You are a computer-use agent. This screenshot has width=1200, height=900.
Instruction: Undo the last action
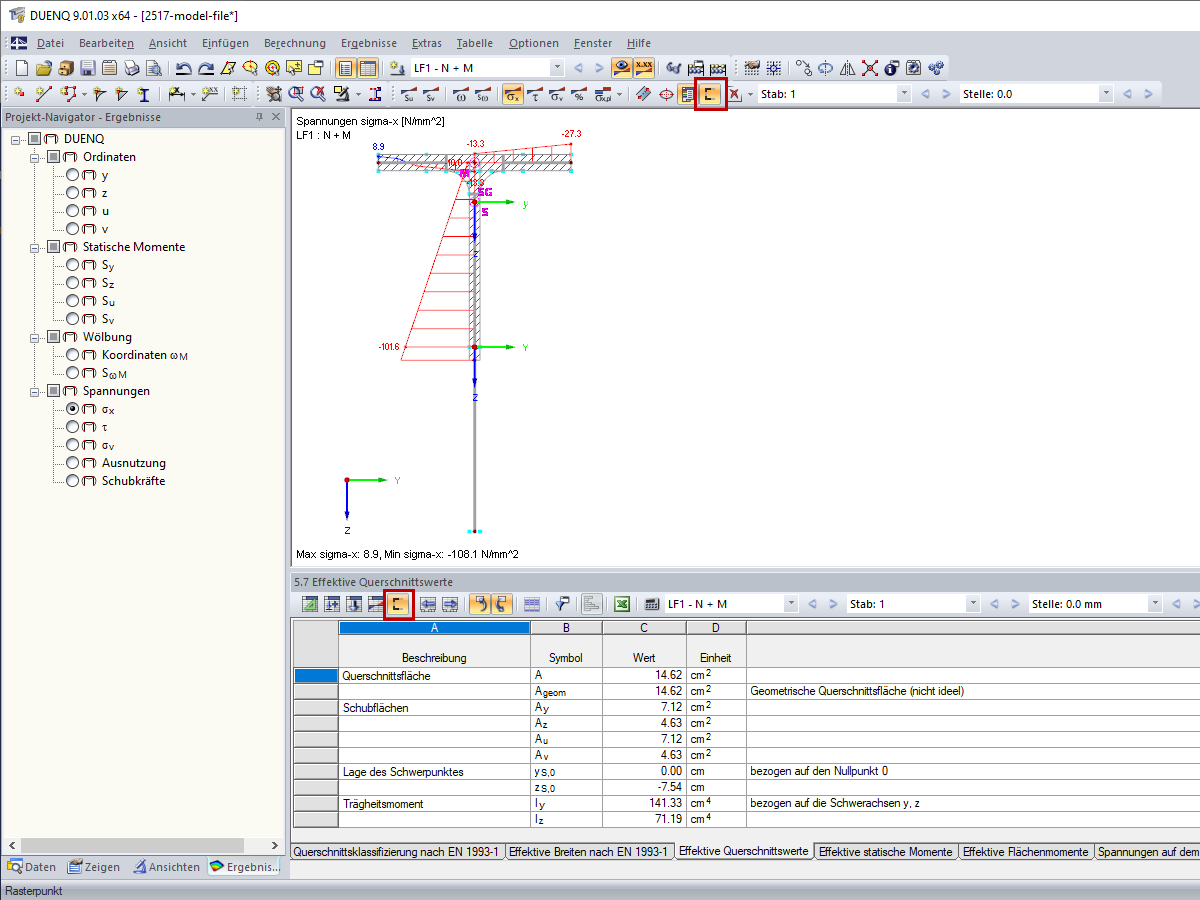tap(184, 68)
